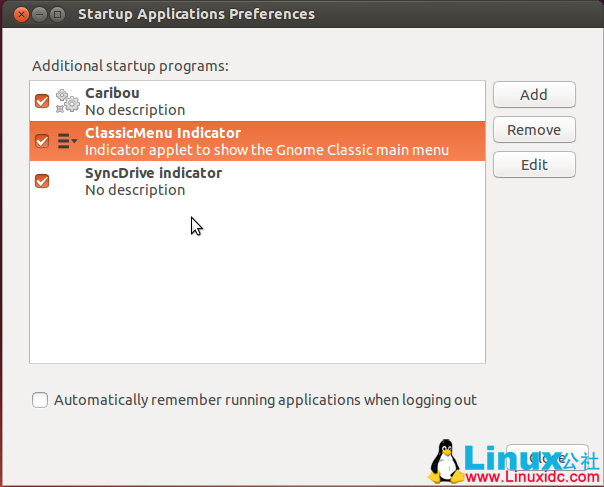The height and width of the screenshot is (487, 604).
Task: Uncheck the Caribou startup checkbox
Action: pyautogui.click(x=42, y=101)
